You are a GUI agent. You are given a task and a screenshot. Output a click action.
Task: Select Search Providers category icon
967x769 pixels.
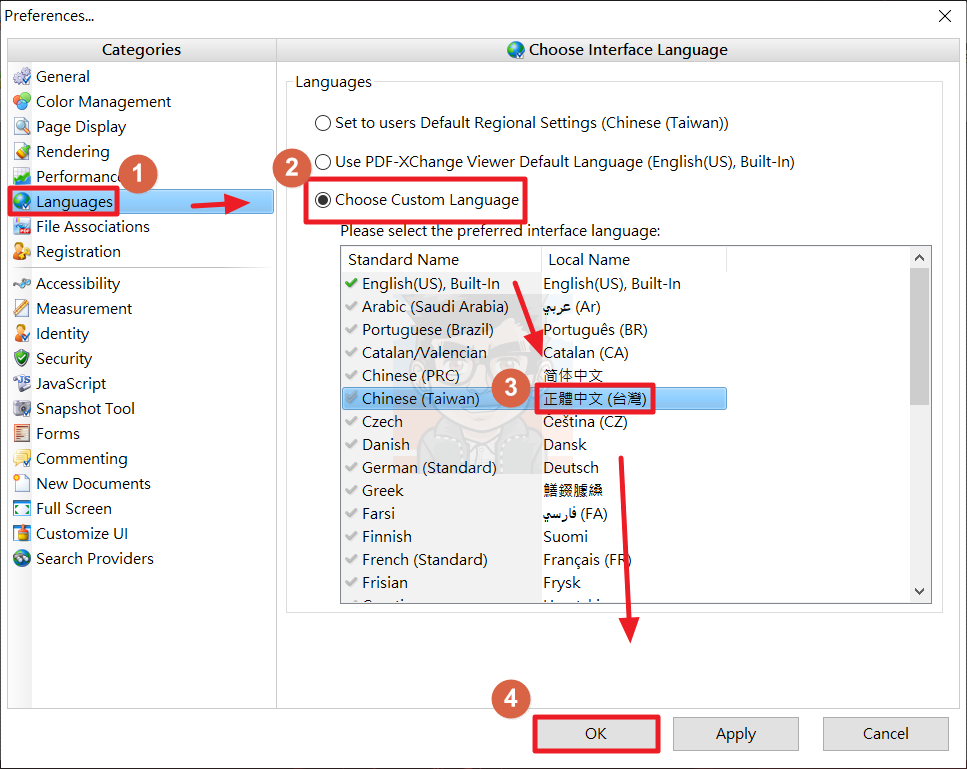22,558
